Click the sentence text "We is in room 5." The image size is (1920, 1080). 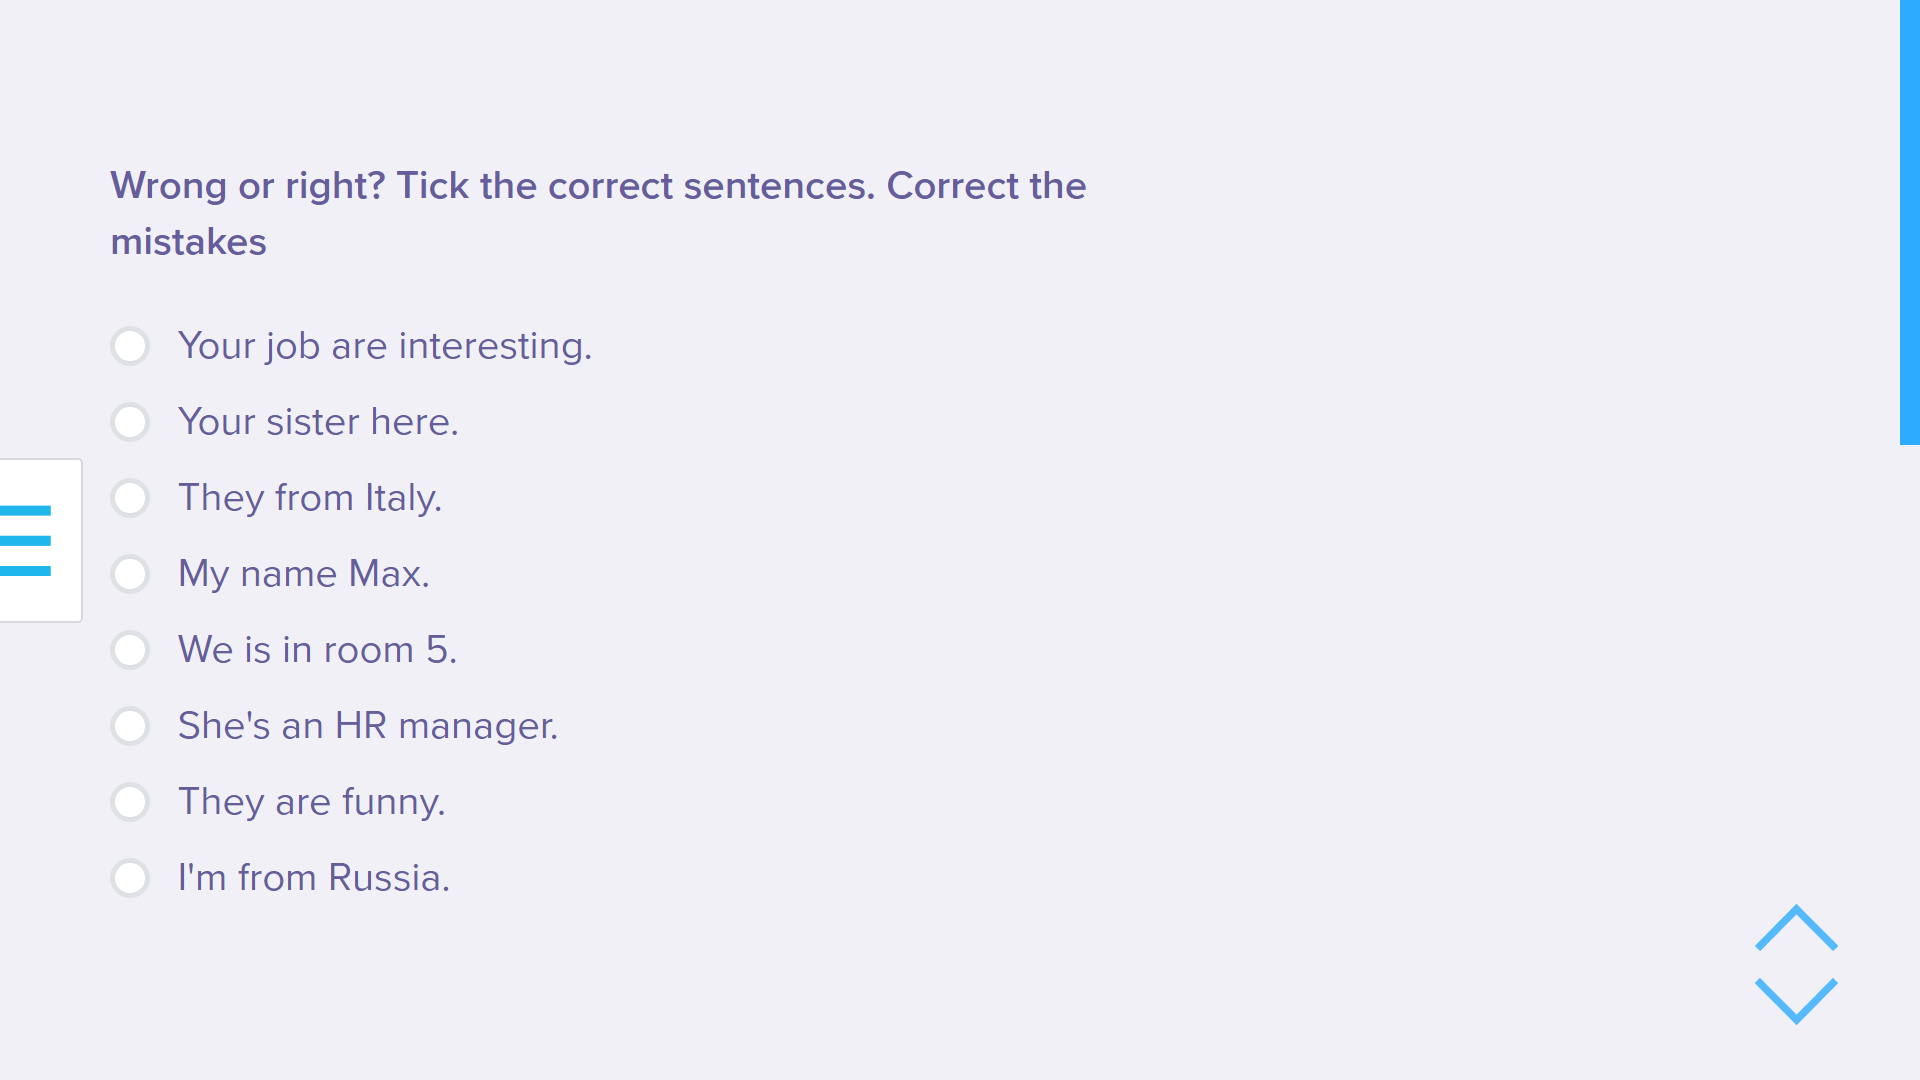pyautogui.click(x=317, y=650)
